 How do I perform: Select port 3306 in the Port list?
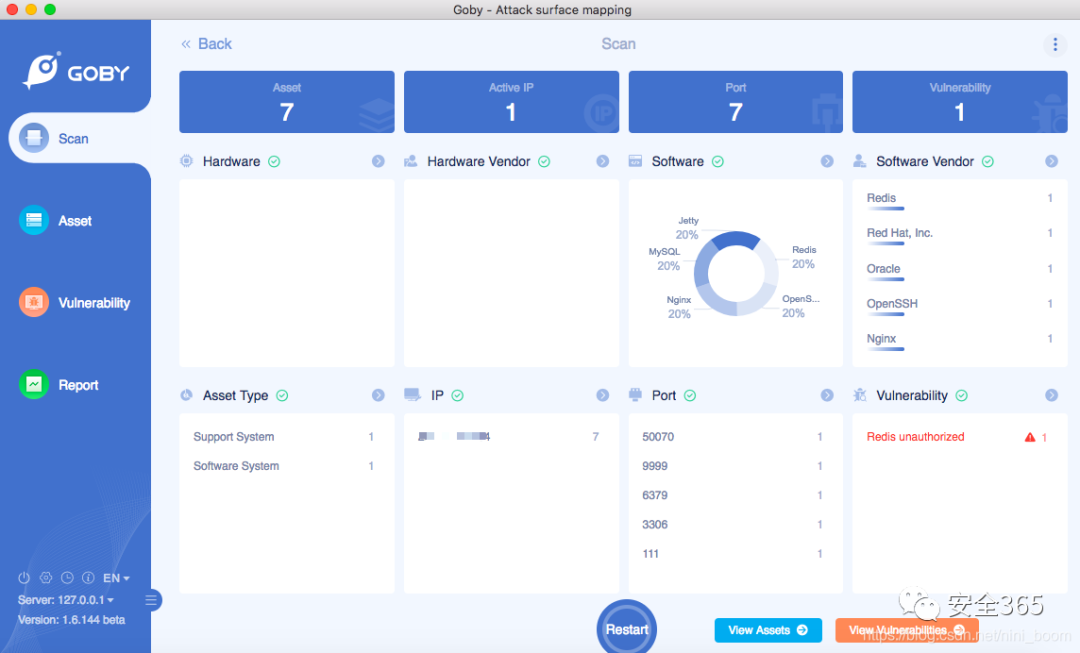733,525
